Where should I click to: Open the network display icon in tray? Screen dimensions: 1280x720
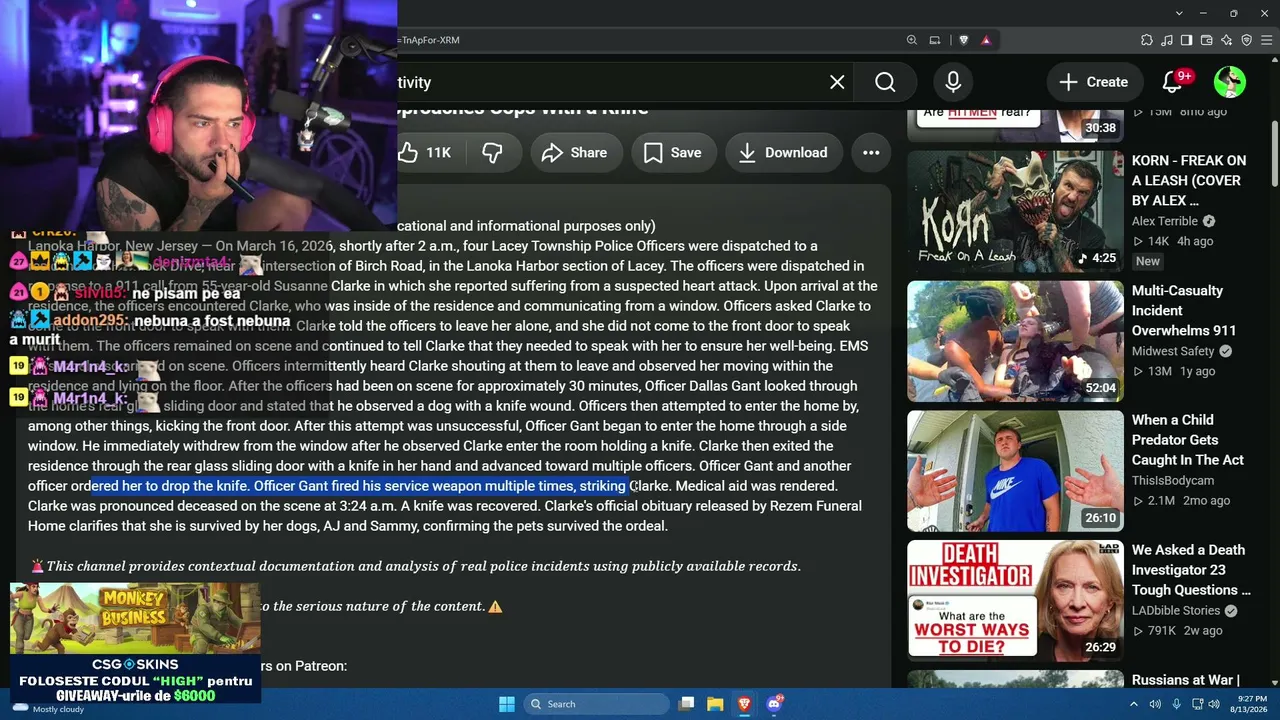(1196, 704)
